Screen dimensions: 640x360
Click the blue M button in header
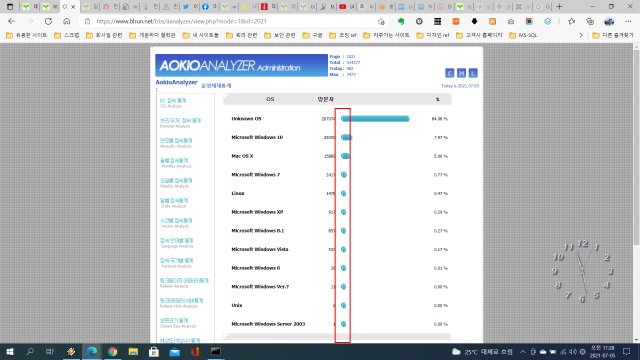pos(461,73)
